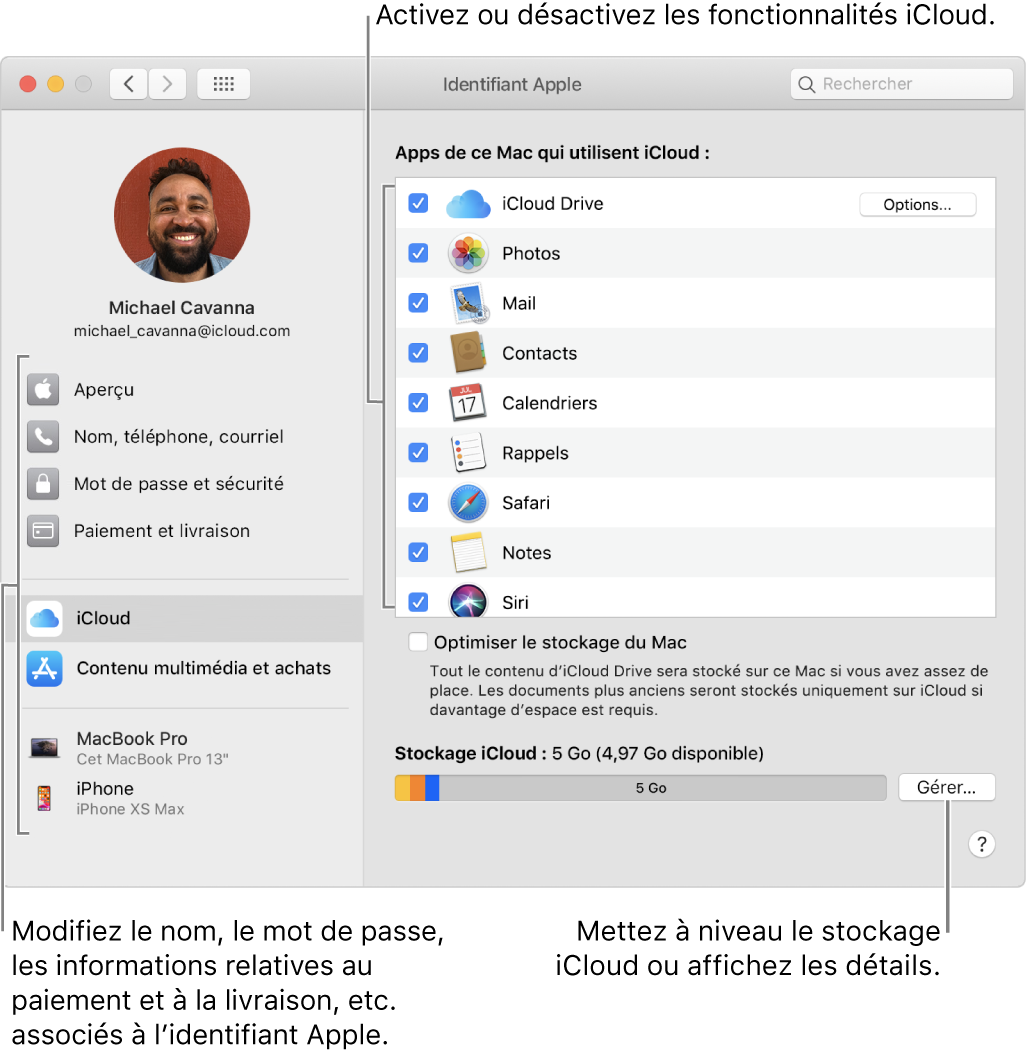Click the Stockage iCloud label text
The width and height of the screenshot is (1027, 1056).
click(x=471, y=753)
